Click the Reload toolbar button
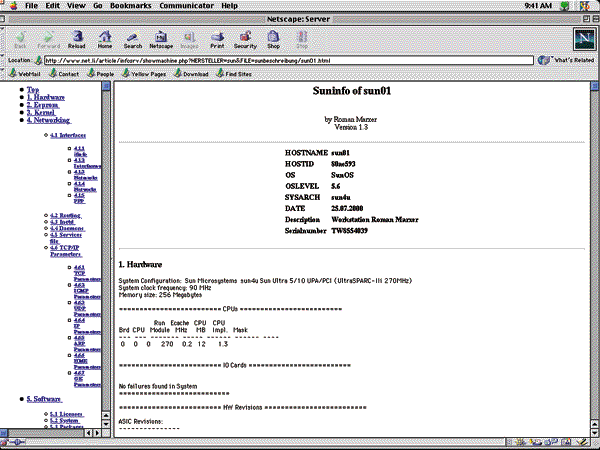 tap(77, 39)
